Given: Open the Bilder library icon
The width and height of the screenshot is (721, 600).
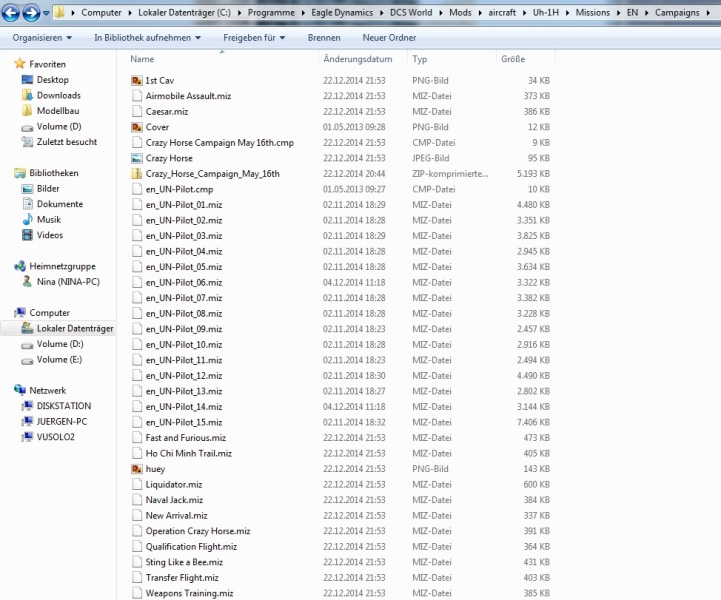Looking at the screenshot, I should (x=27, y=189).
